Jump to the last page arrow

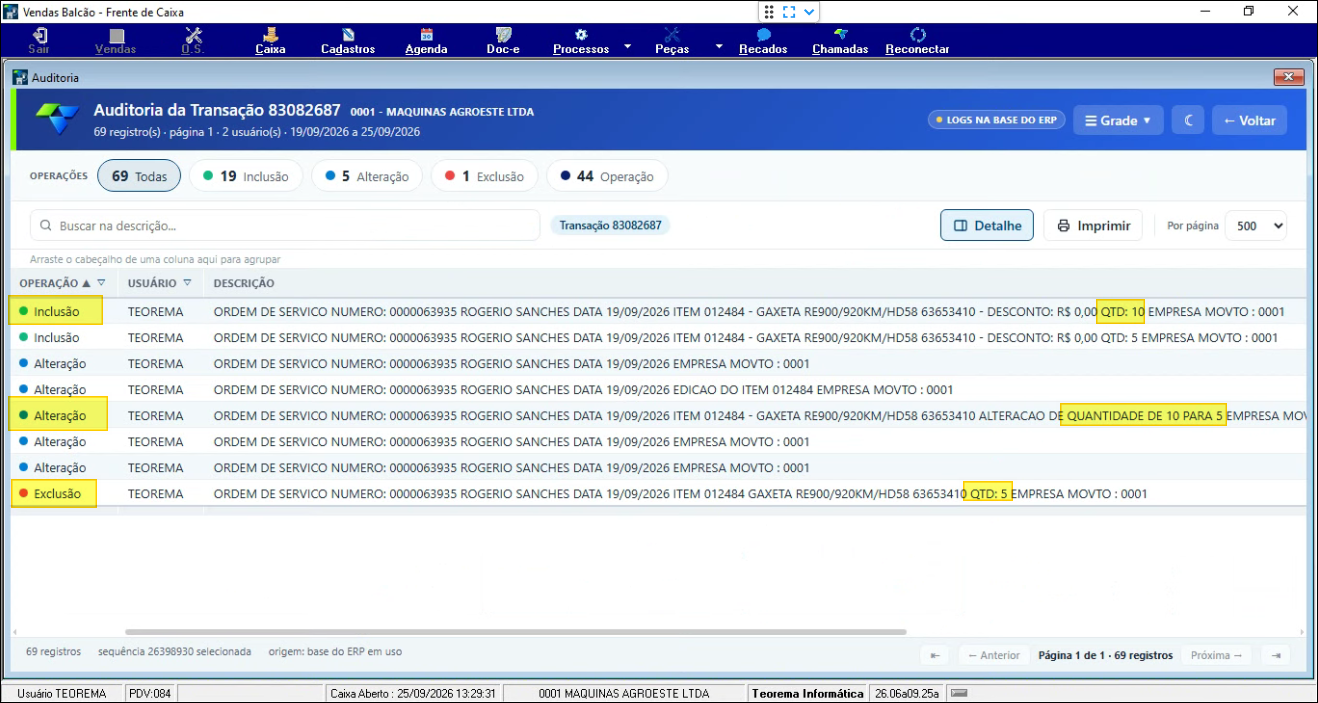coord(1275,655)
